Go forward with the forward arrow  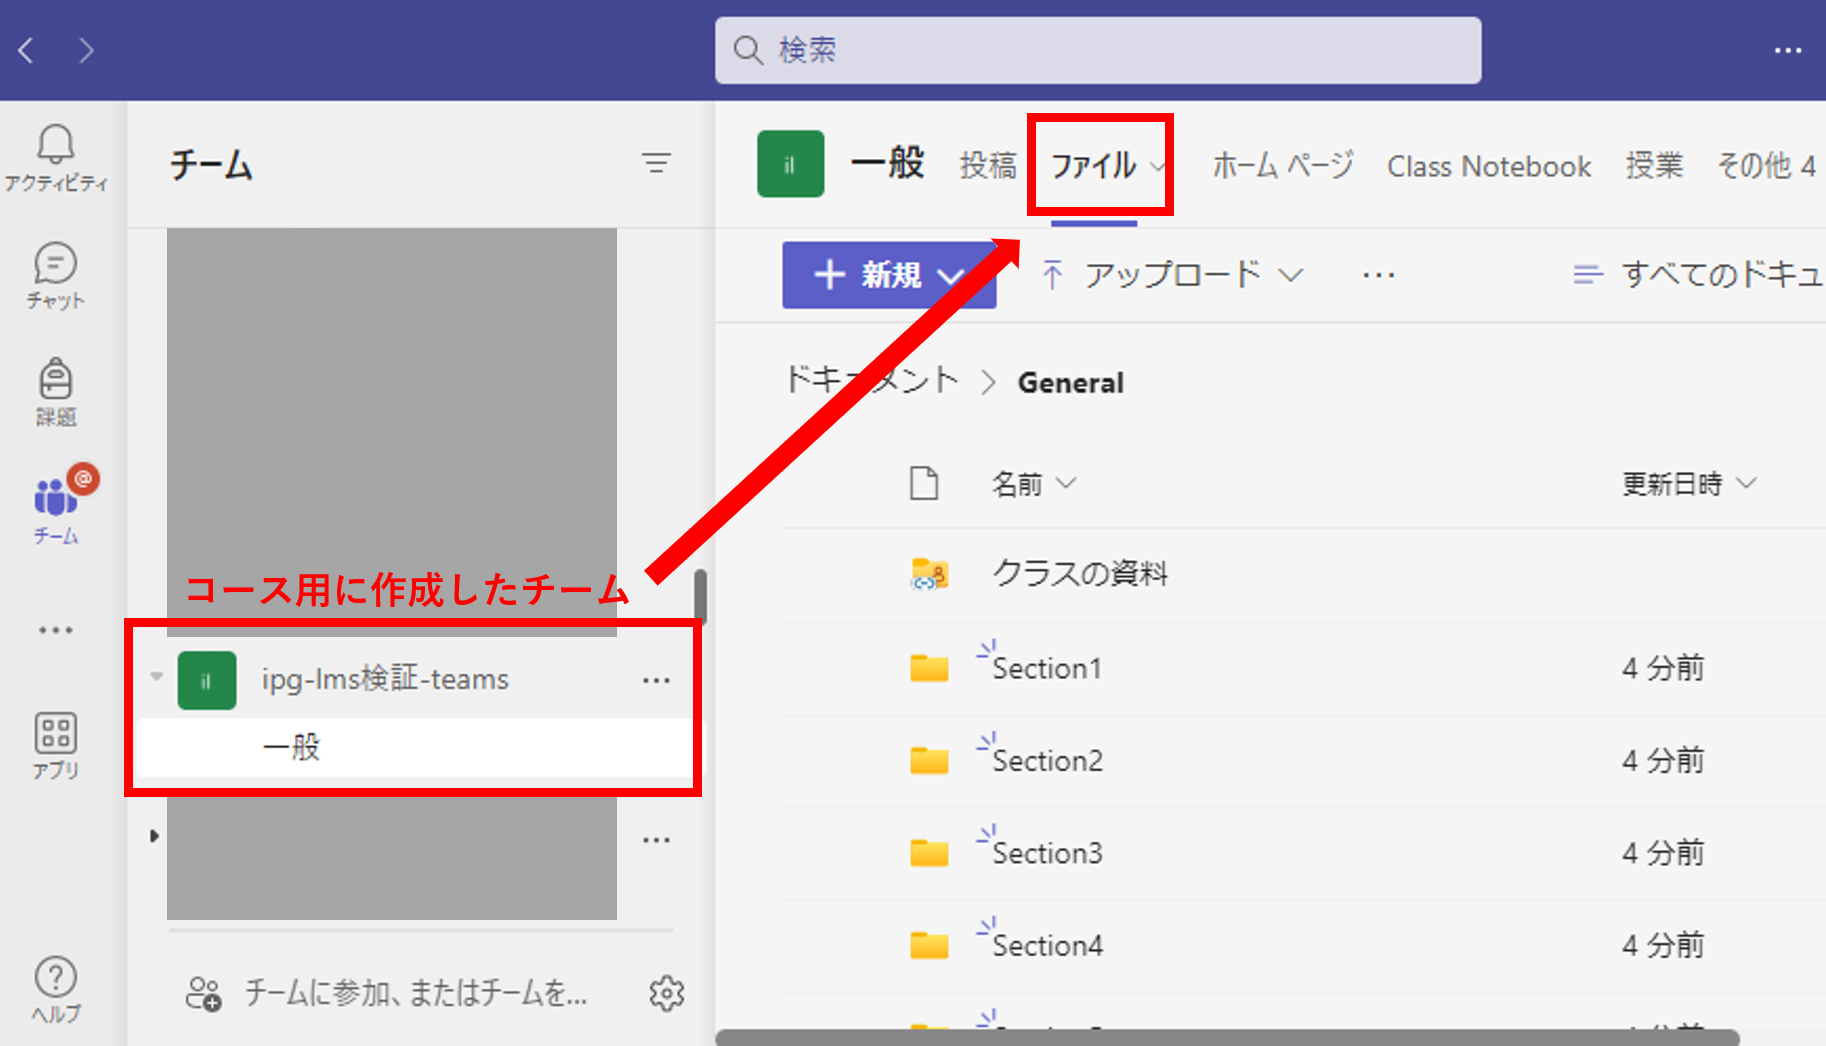tap(86, 50)
